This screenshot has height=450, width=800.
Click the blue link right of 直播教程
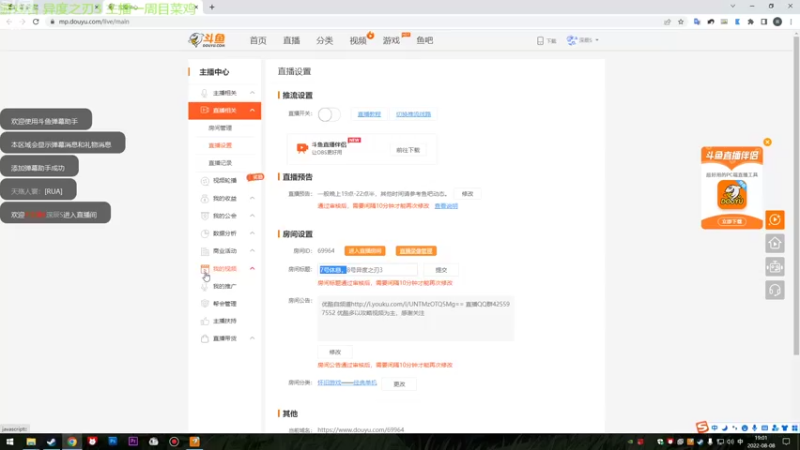(x=413, y=114)
